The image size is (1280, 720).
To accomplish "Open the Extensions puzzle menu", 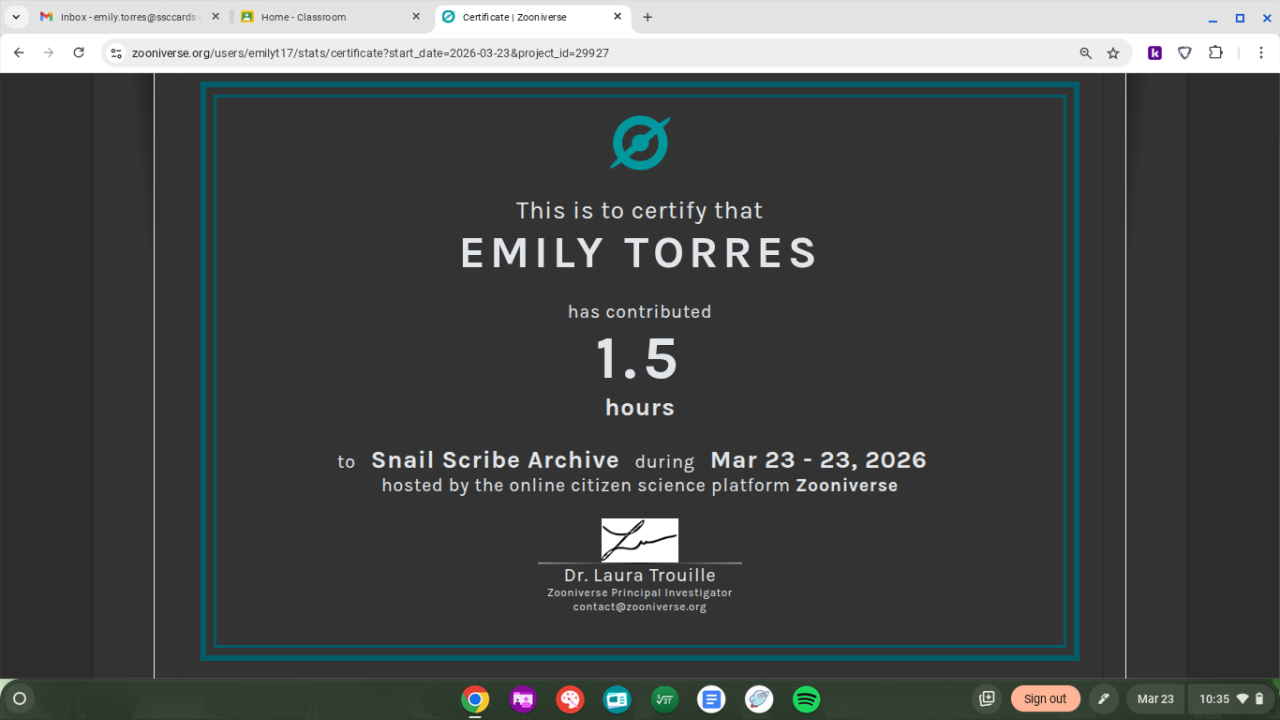I will point(1216,53).
